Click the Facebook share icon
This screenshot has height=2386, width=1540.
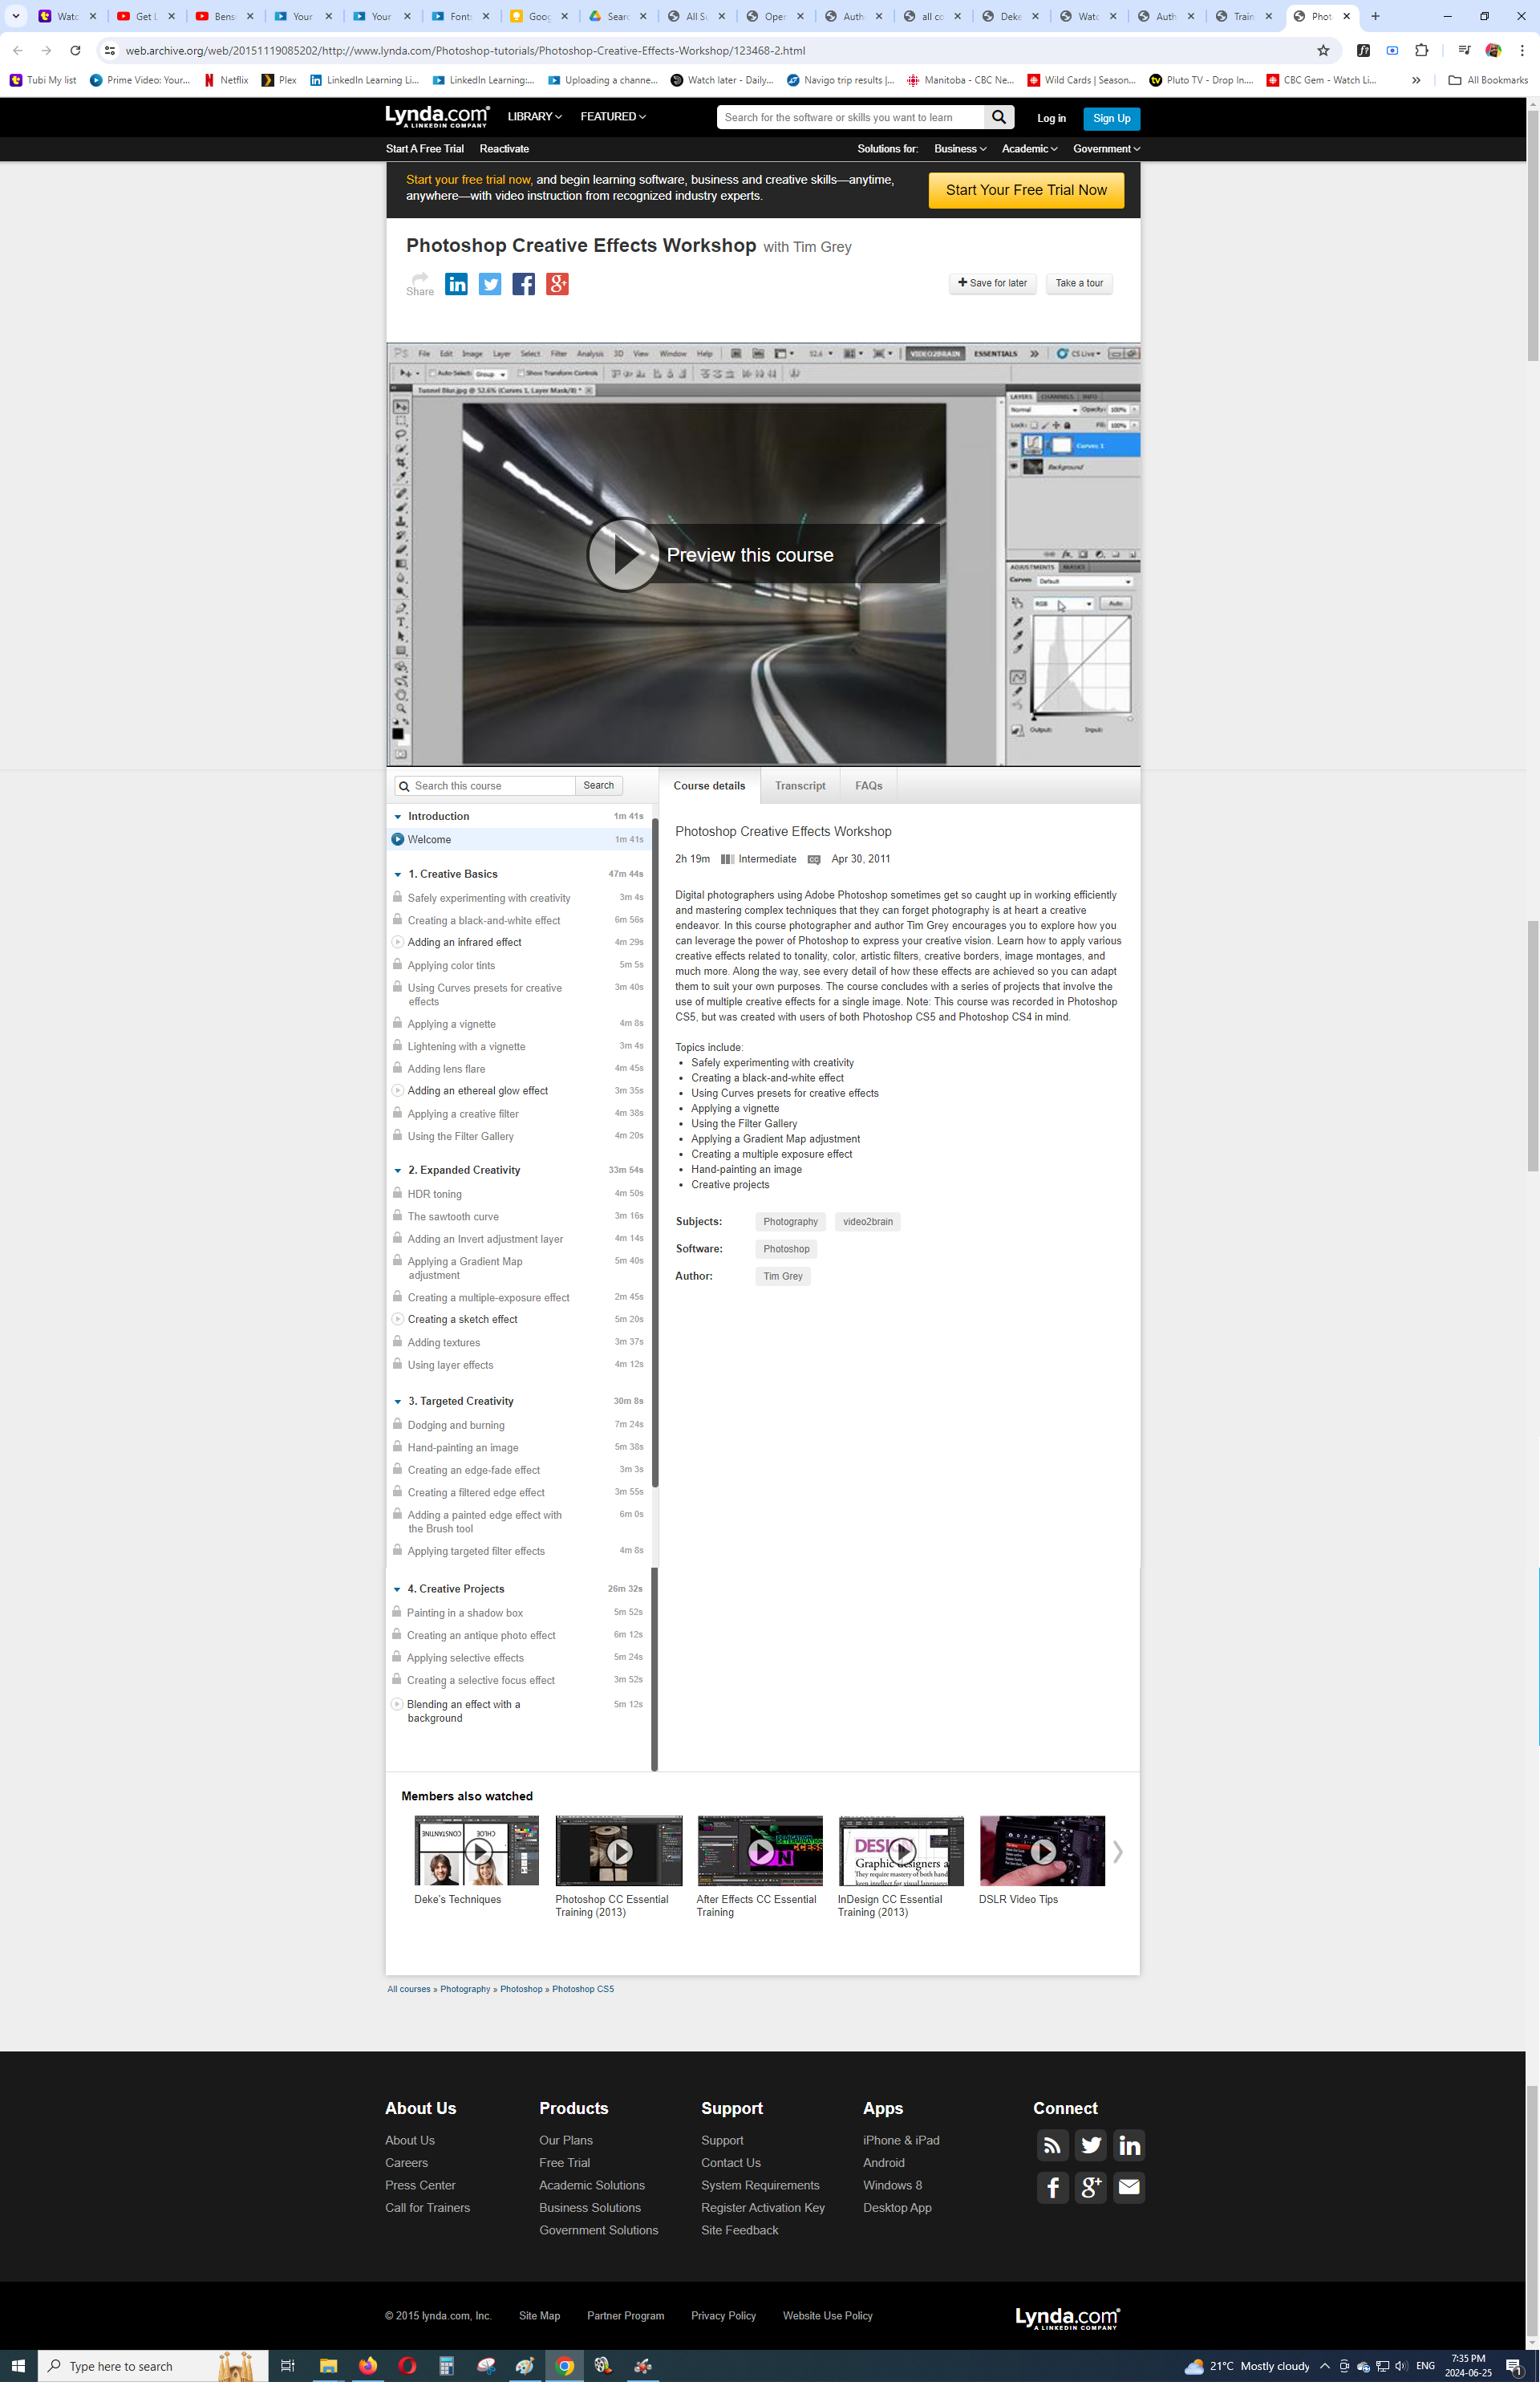(523, 284)
